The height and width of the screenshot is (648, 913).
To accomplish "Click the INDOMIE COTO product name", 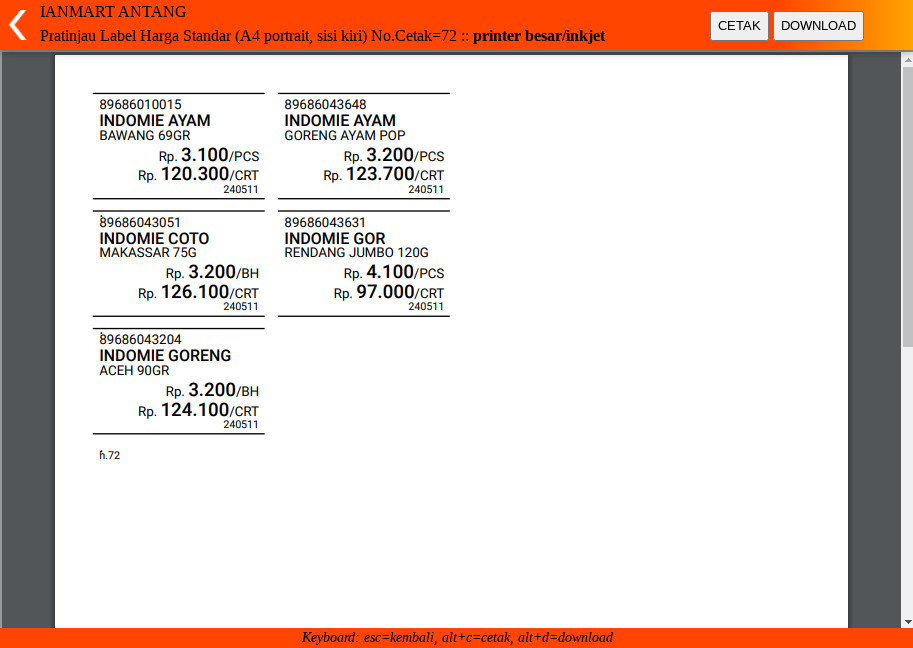I will (155, 239).
